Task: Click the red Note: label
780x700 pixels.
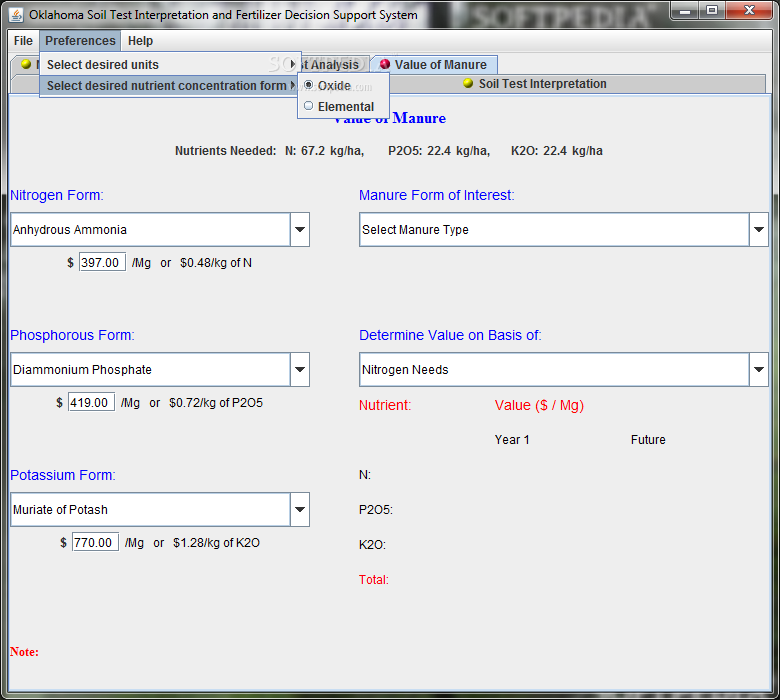Action: click(24, 652)
